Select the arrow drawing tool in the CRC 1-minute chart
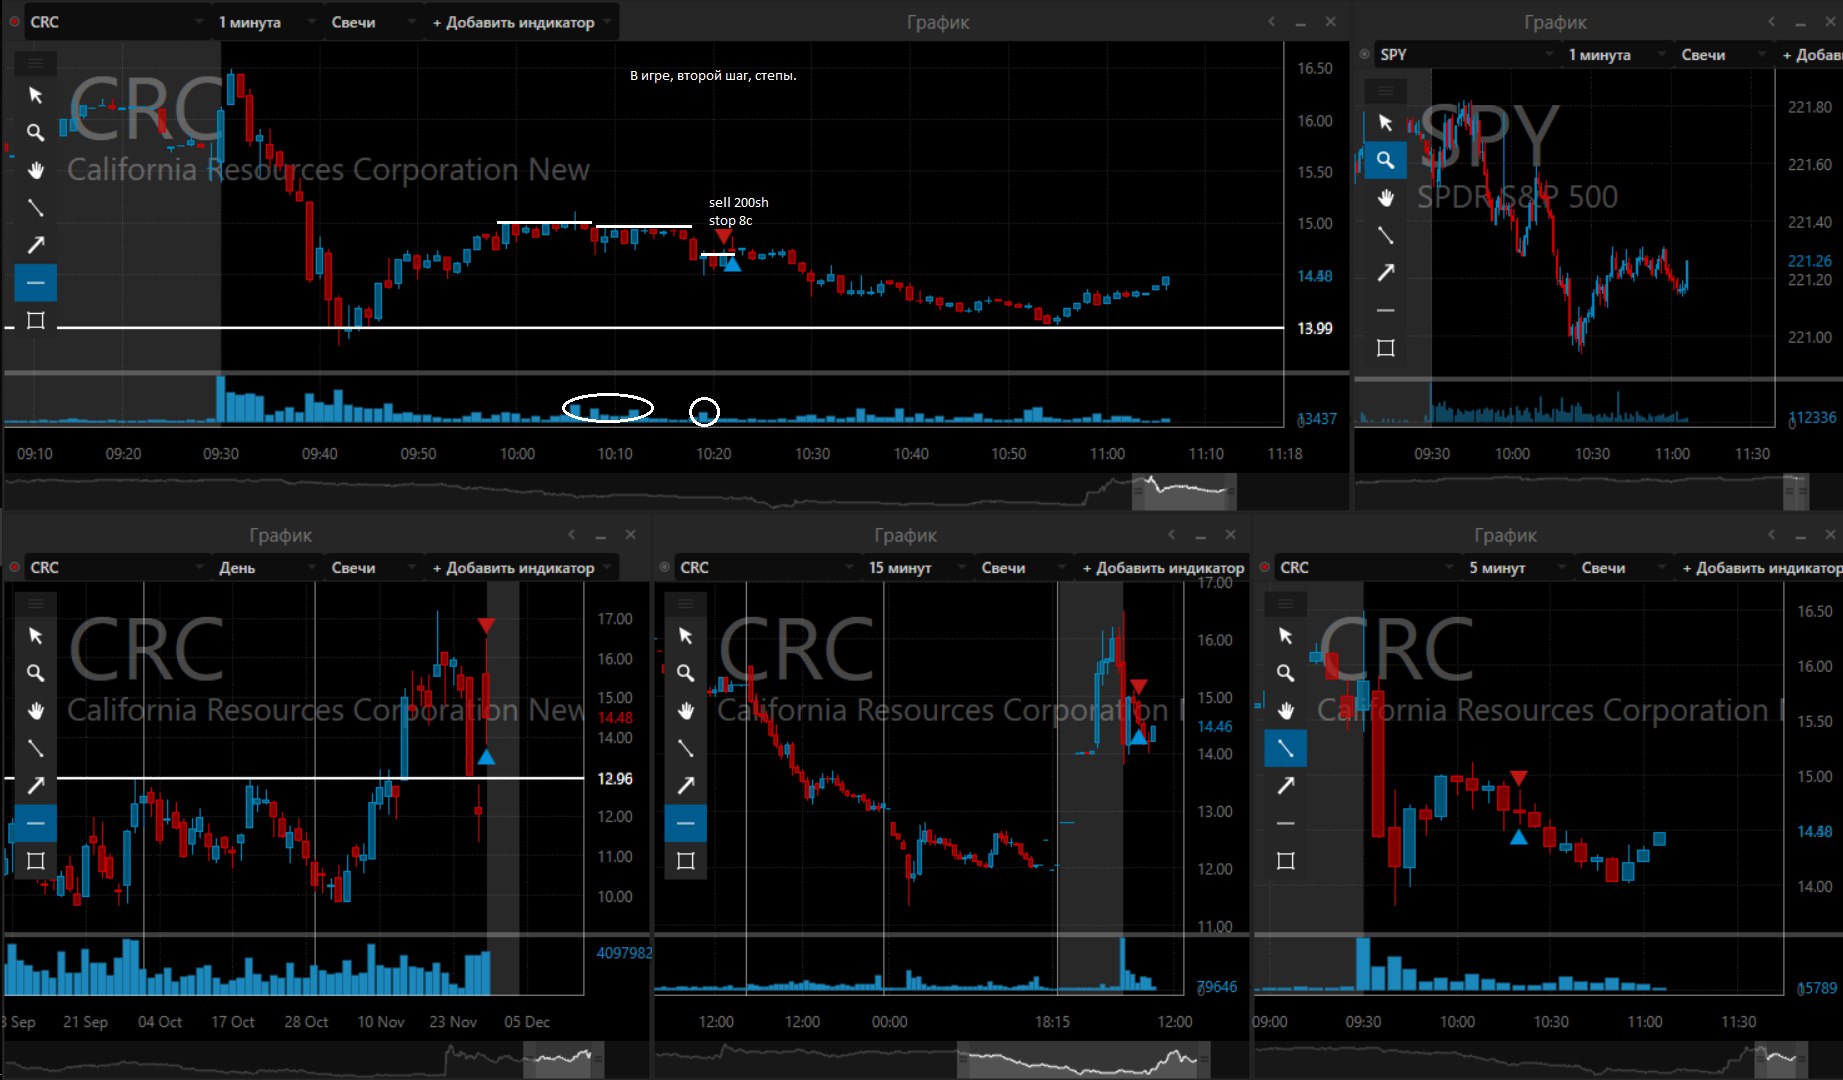Screen dimensions: 1843x1080 point(35,245)
